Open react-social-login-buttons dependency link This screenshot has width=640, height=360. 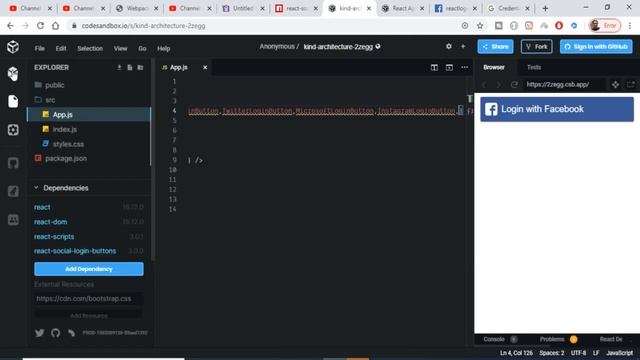75,251
